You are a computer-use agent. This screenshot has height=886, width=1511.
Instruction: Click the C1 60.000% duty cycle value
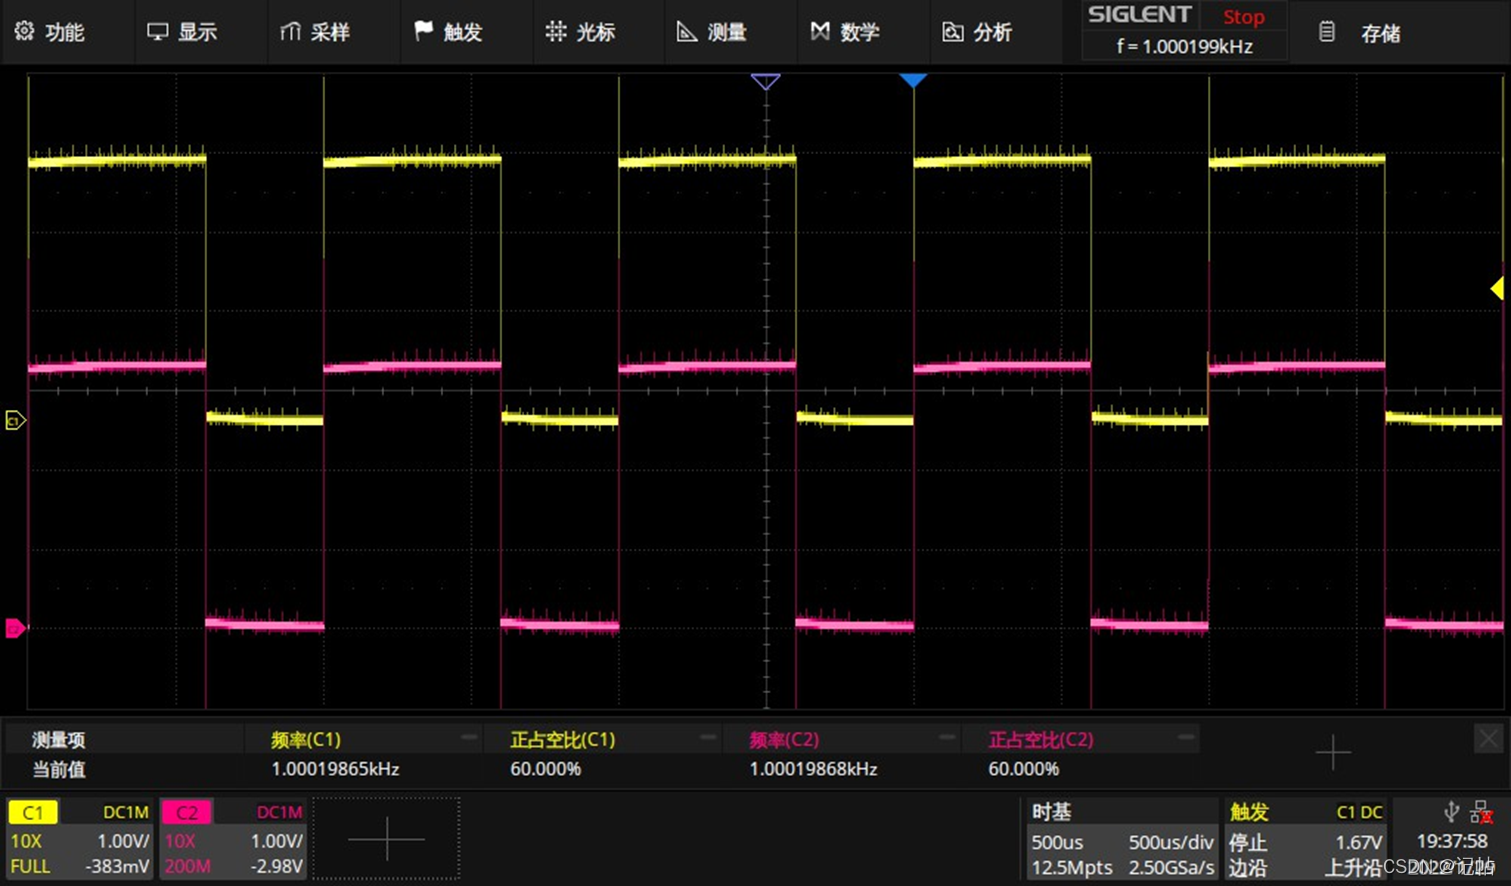coord(545,769)
